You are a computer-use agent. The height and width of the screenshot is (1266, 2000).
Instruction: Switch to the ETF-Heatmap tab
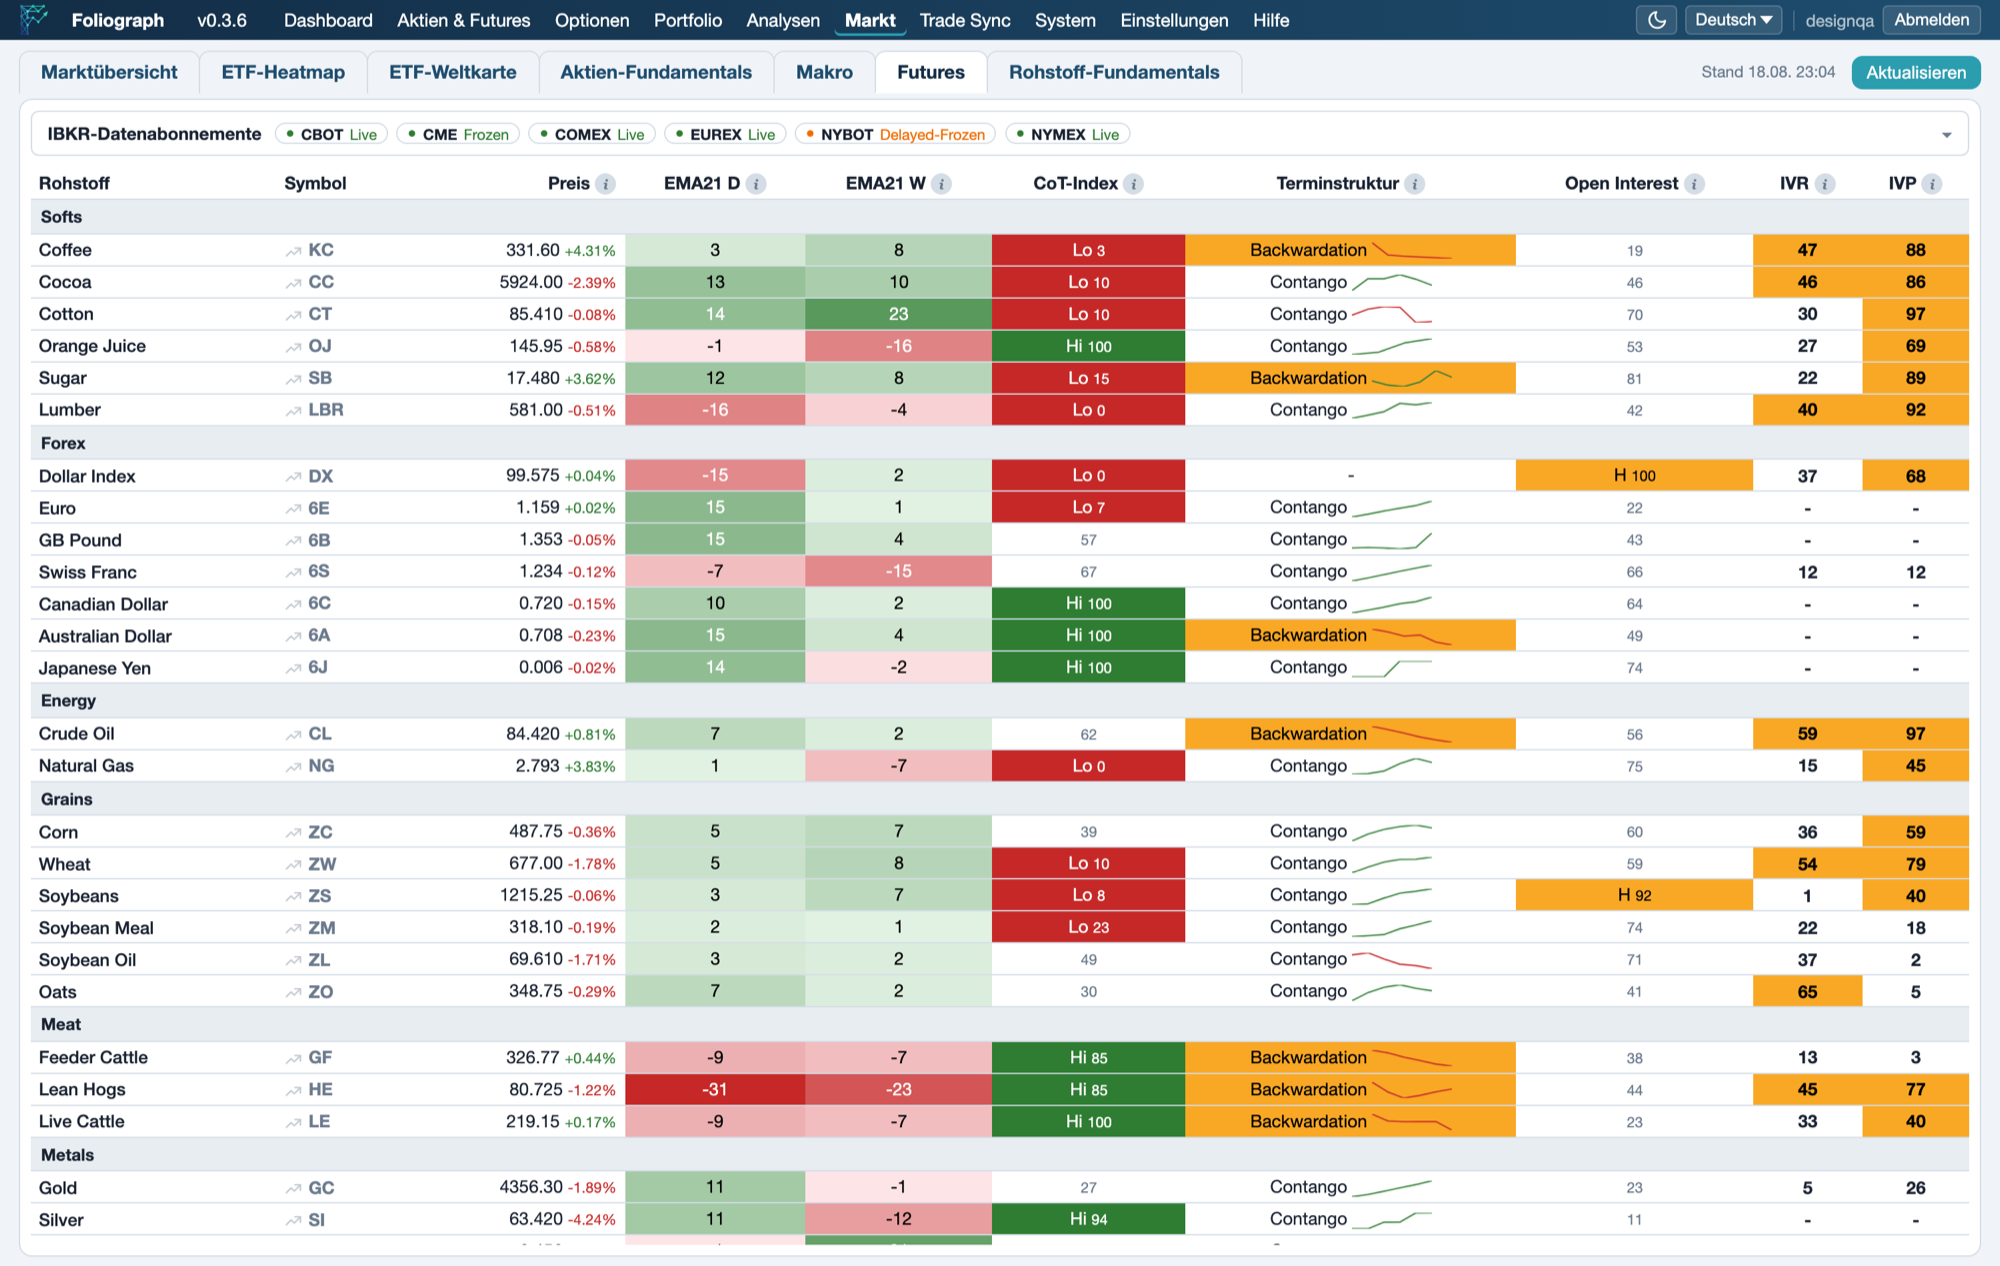[283, 72]
